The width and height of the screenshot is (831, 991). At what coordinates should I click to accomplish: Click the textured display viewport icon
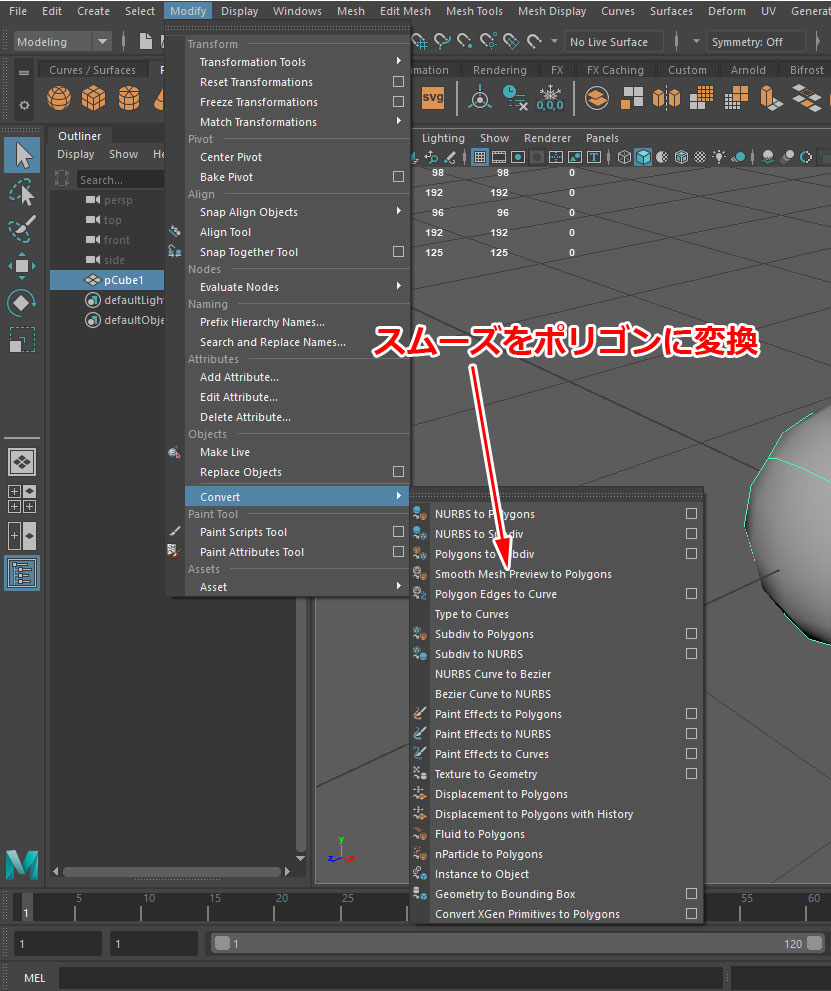click(700, 157)
